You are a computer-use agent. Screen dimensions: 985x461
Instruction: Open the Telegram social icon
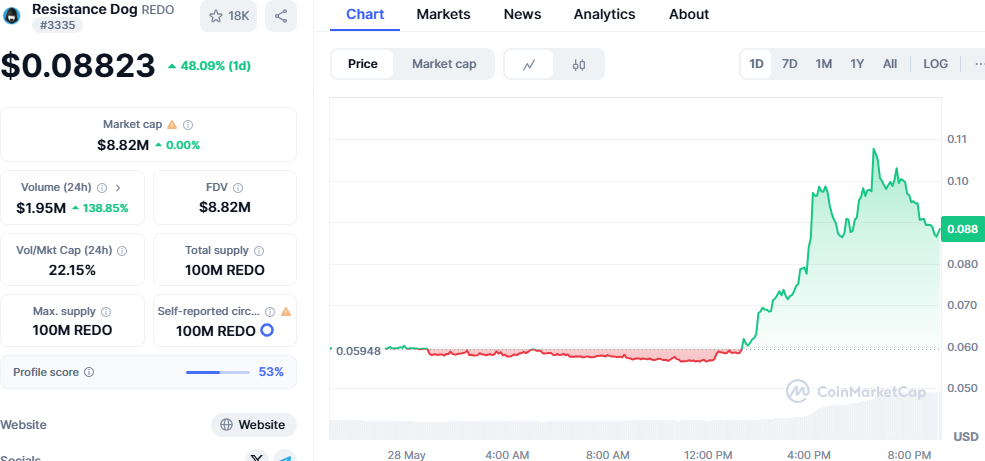[285, 457]
